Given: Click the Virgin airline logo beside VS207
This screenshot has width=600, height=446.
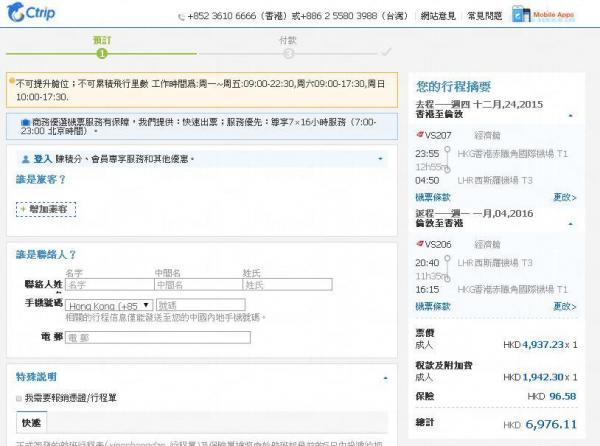Looking at the screenshot, I should (420, 135).
